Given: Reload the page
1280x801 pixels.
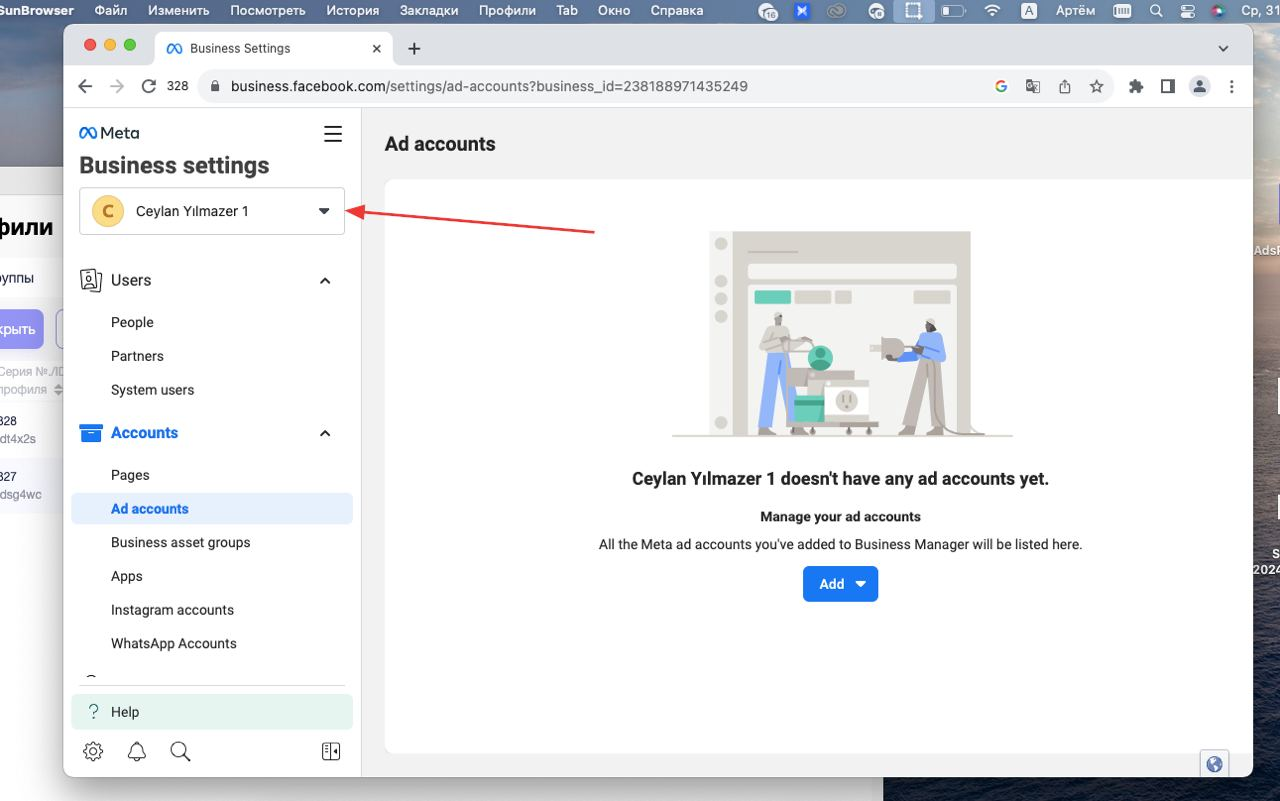Looking at the screenshot, I should tap(149, 86).
